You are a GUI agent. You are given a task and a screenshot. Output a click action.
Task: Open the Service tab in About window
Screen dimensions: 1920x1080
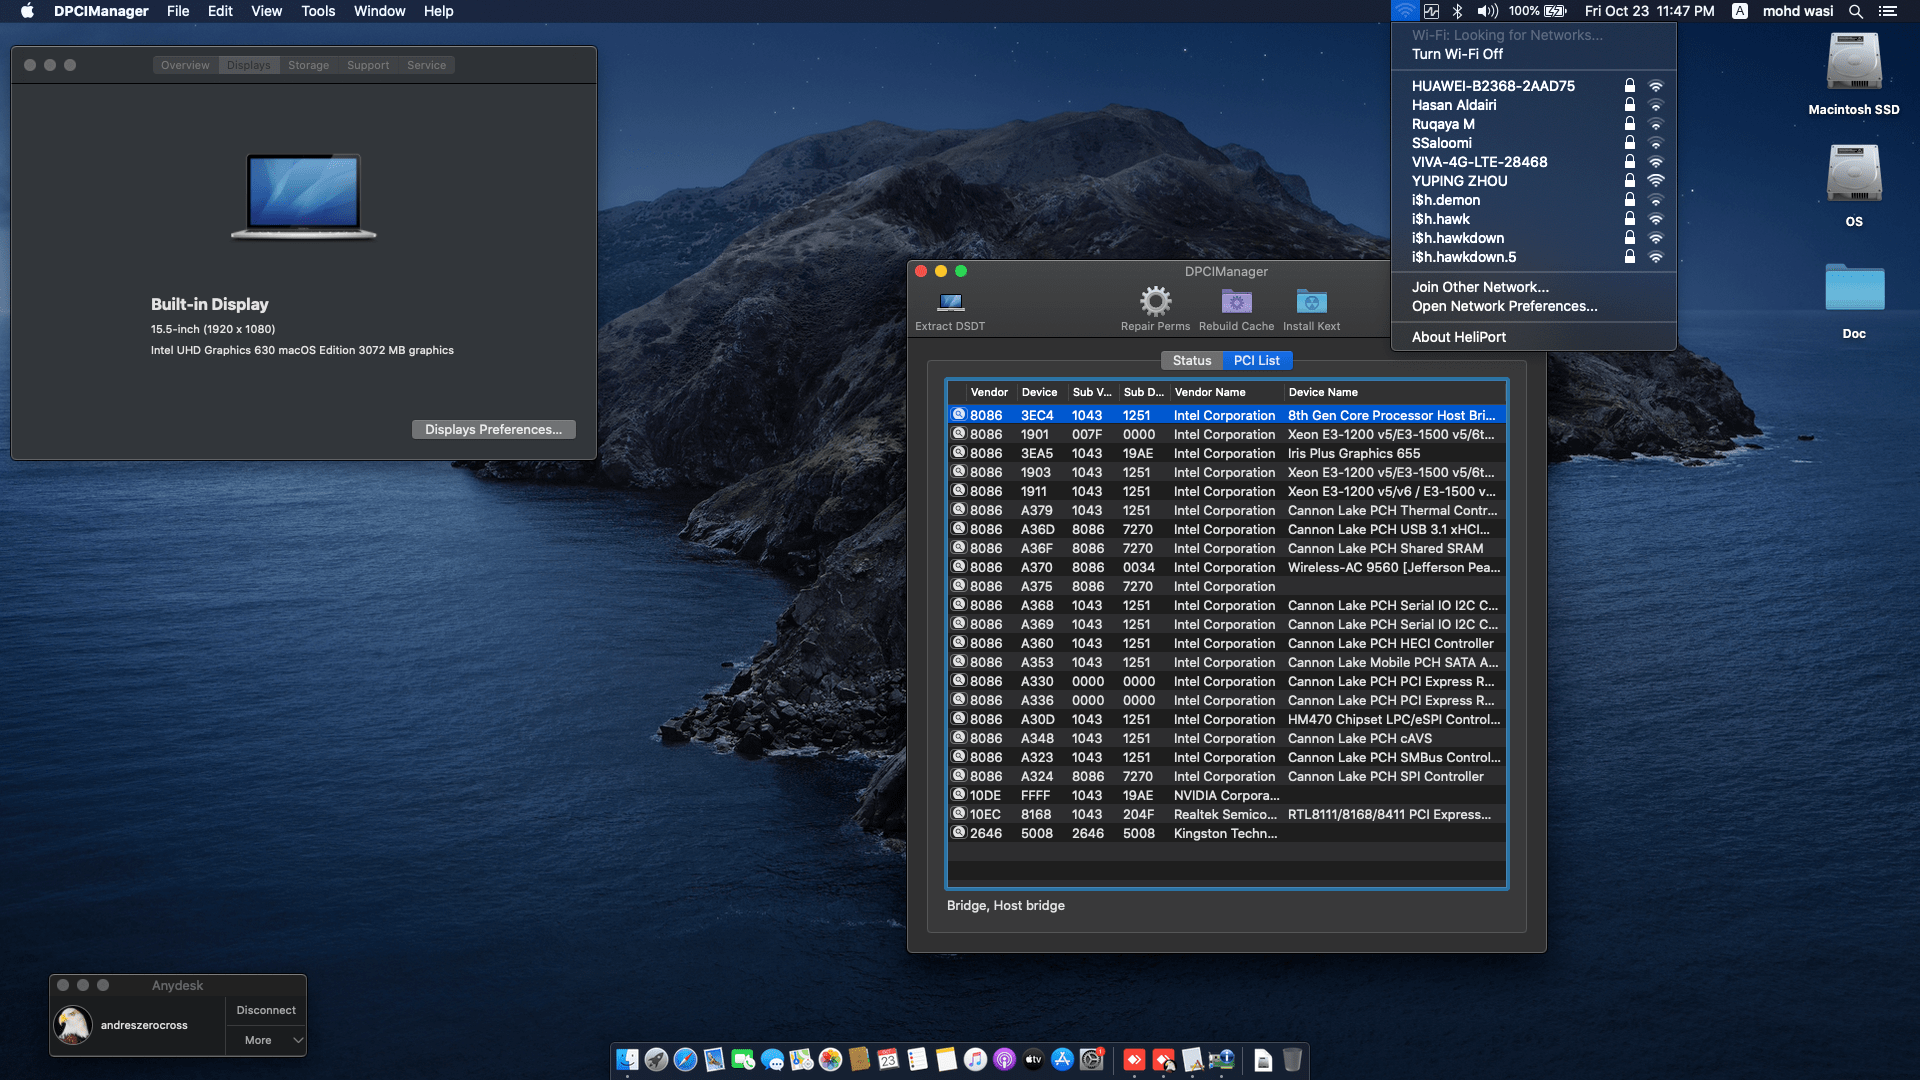426,65
